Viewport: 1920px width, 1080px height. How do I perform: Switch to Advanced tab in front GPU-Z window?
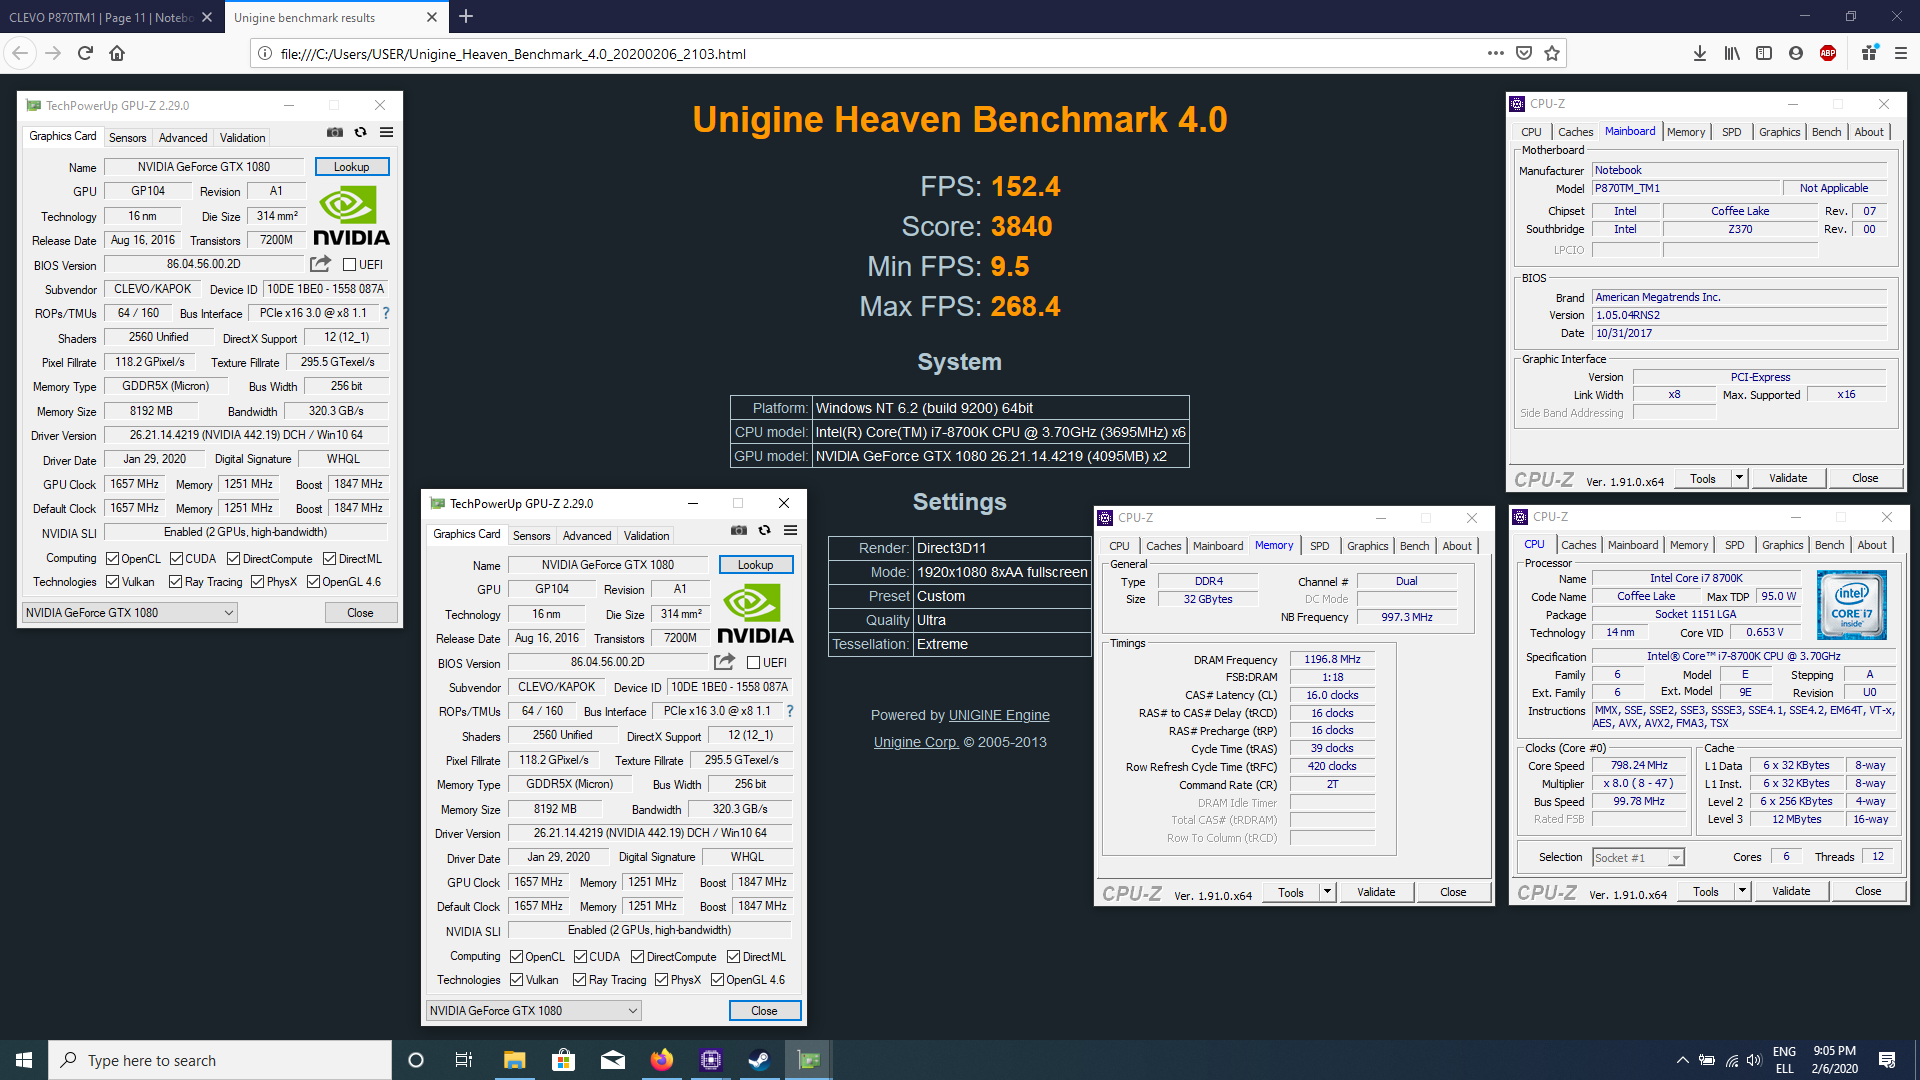point(587,536)
